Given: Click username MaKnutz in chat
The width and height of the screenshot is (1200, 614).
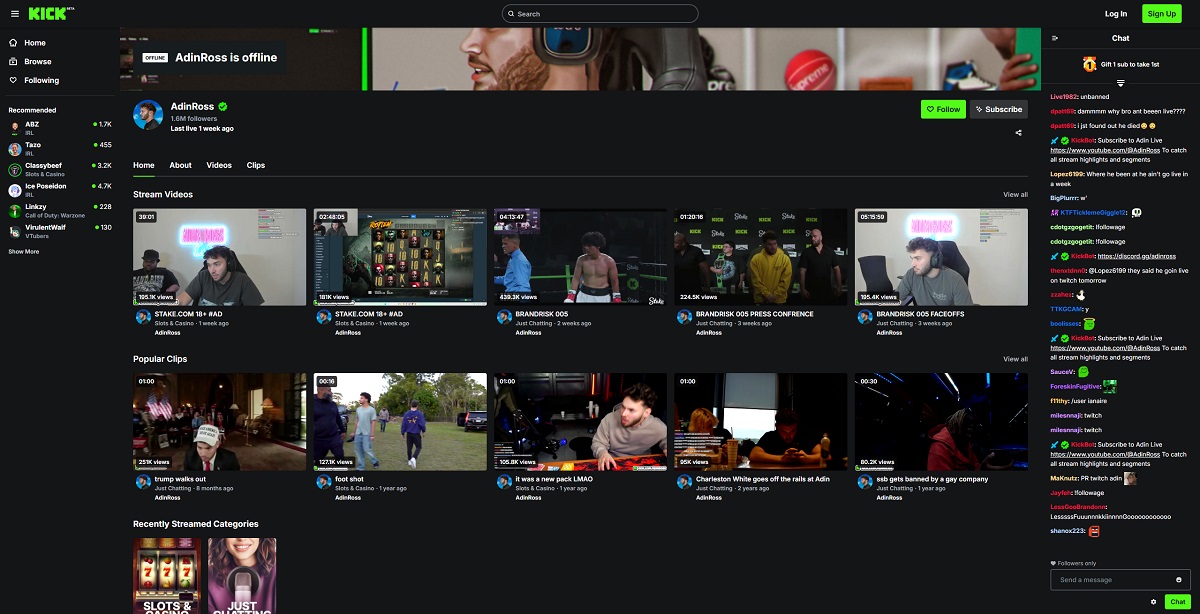Looking at the screenshot, I should (1064, 478).
